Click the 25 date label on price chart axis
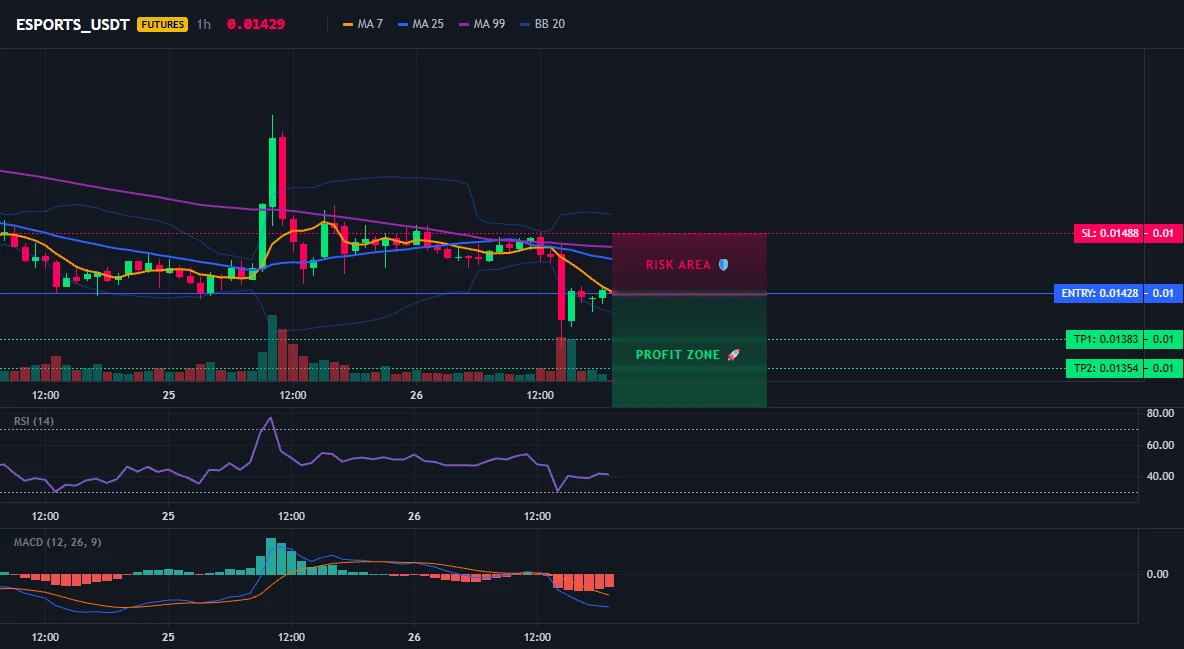Viewport: 1184px width, 649px height. click(x=168, y=395)
